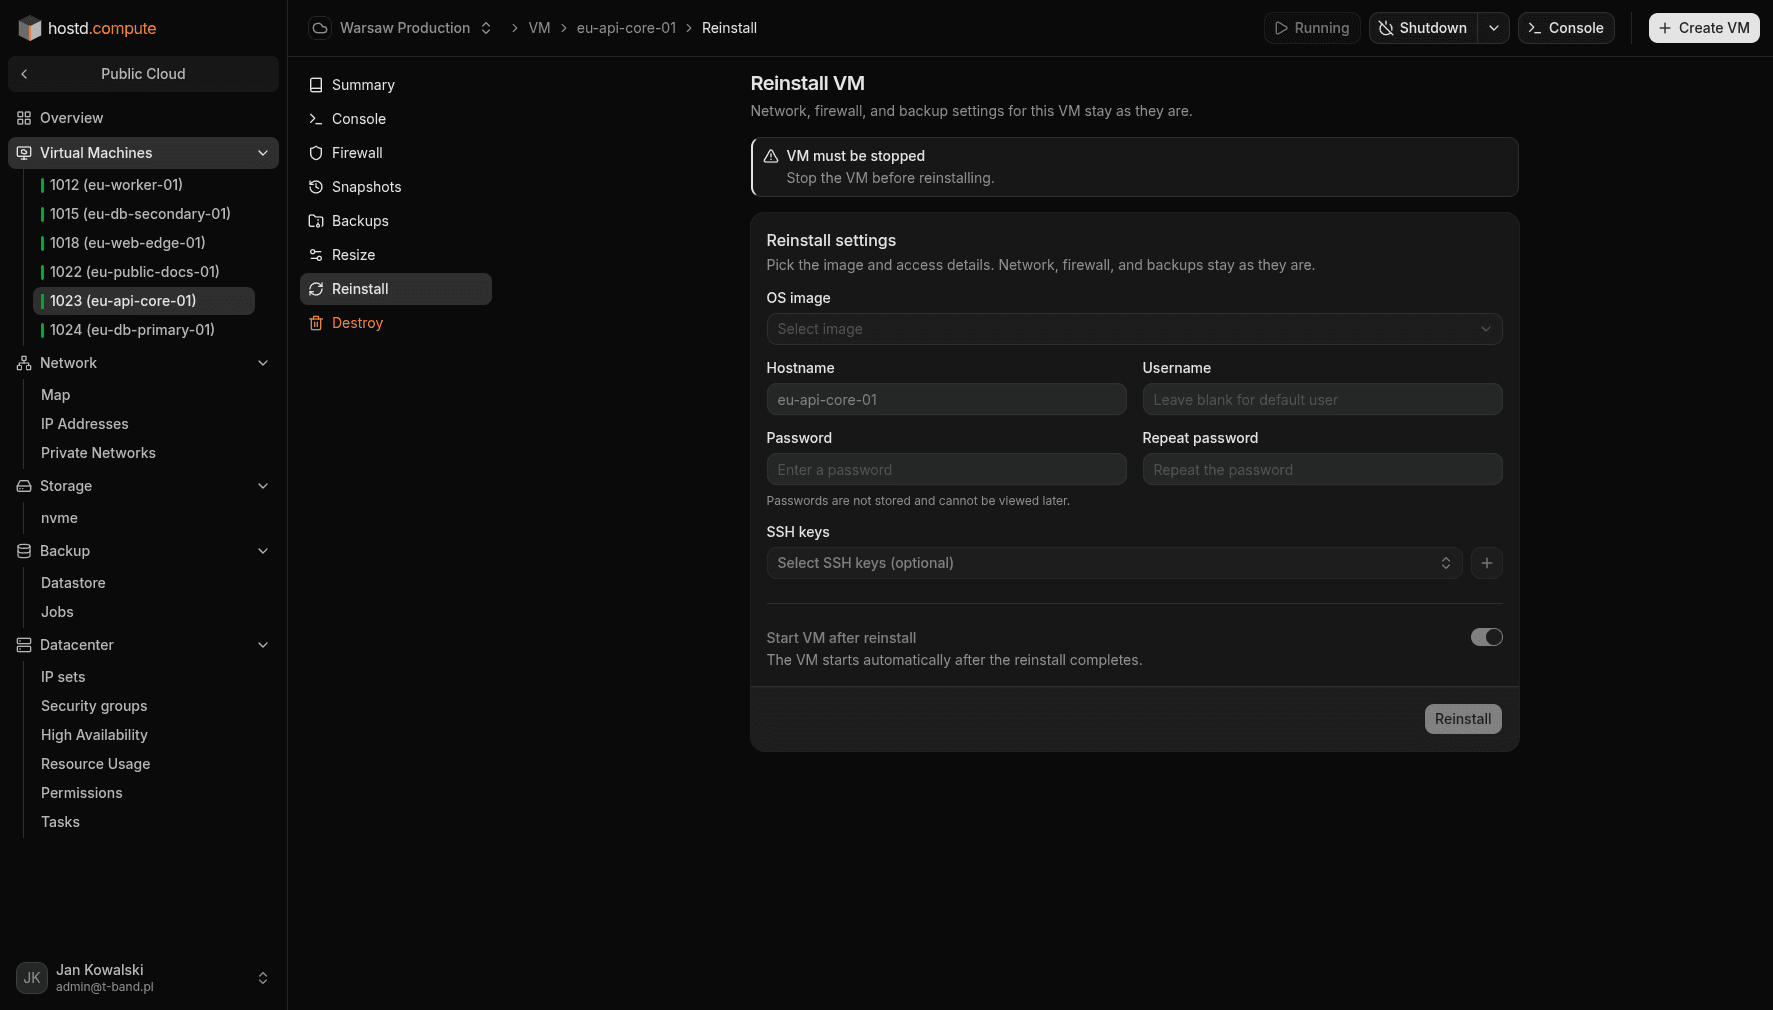The image size is (1773, 1010).
Task: Open the Console button in header
Action: (x=1566, y=28)
